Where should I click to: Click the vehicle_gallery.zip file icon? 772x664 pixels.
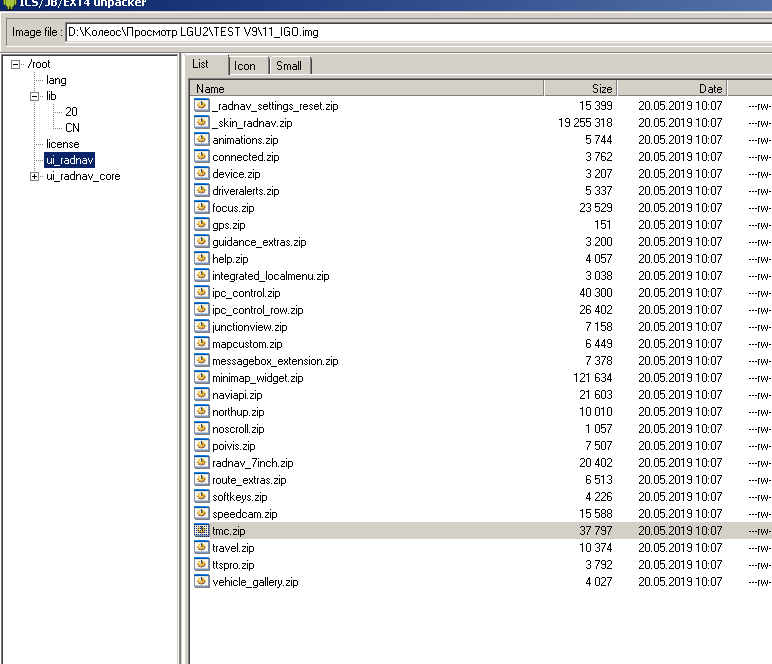pos(201,581)
